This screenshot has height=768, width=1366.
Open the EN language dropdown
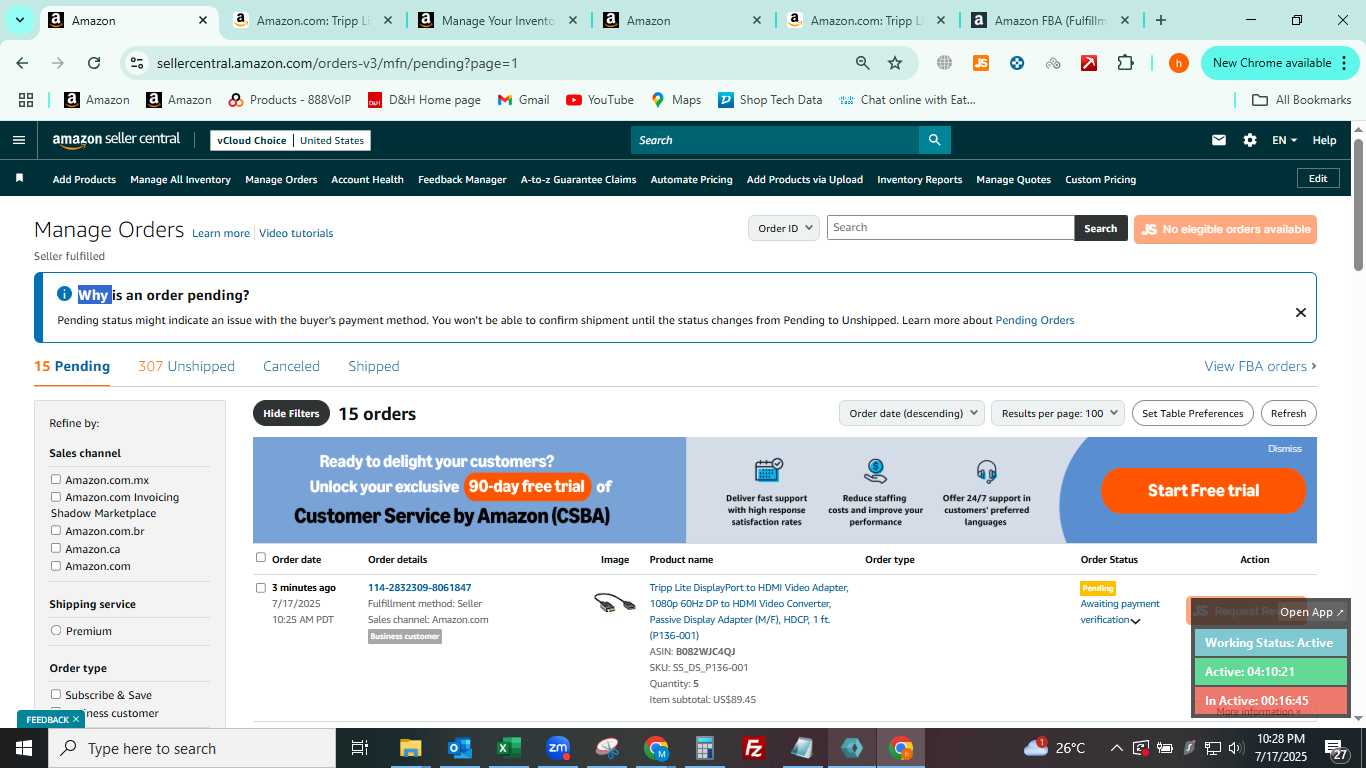click(x=1284, y=140)
